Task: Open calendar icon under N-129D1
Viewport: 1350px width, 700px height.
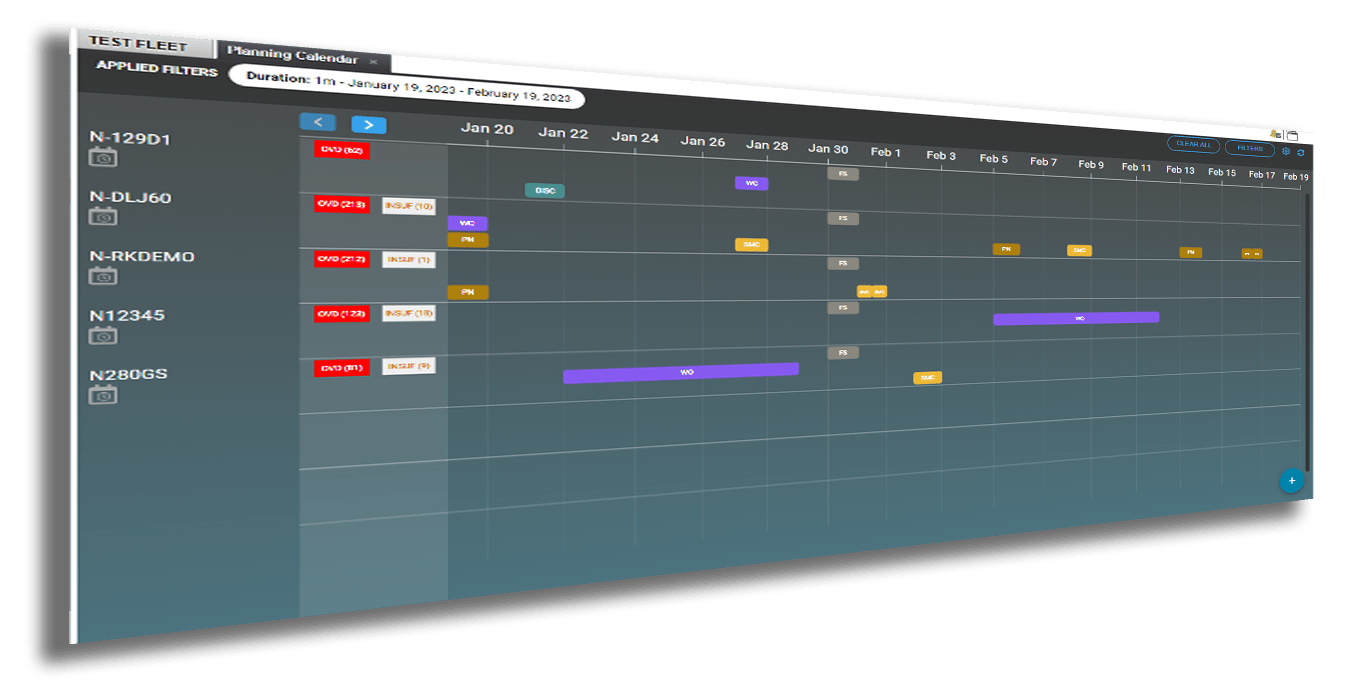Action: click(103, 158)
